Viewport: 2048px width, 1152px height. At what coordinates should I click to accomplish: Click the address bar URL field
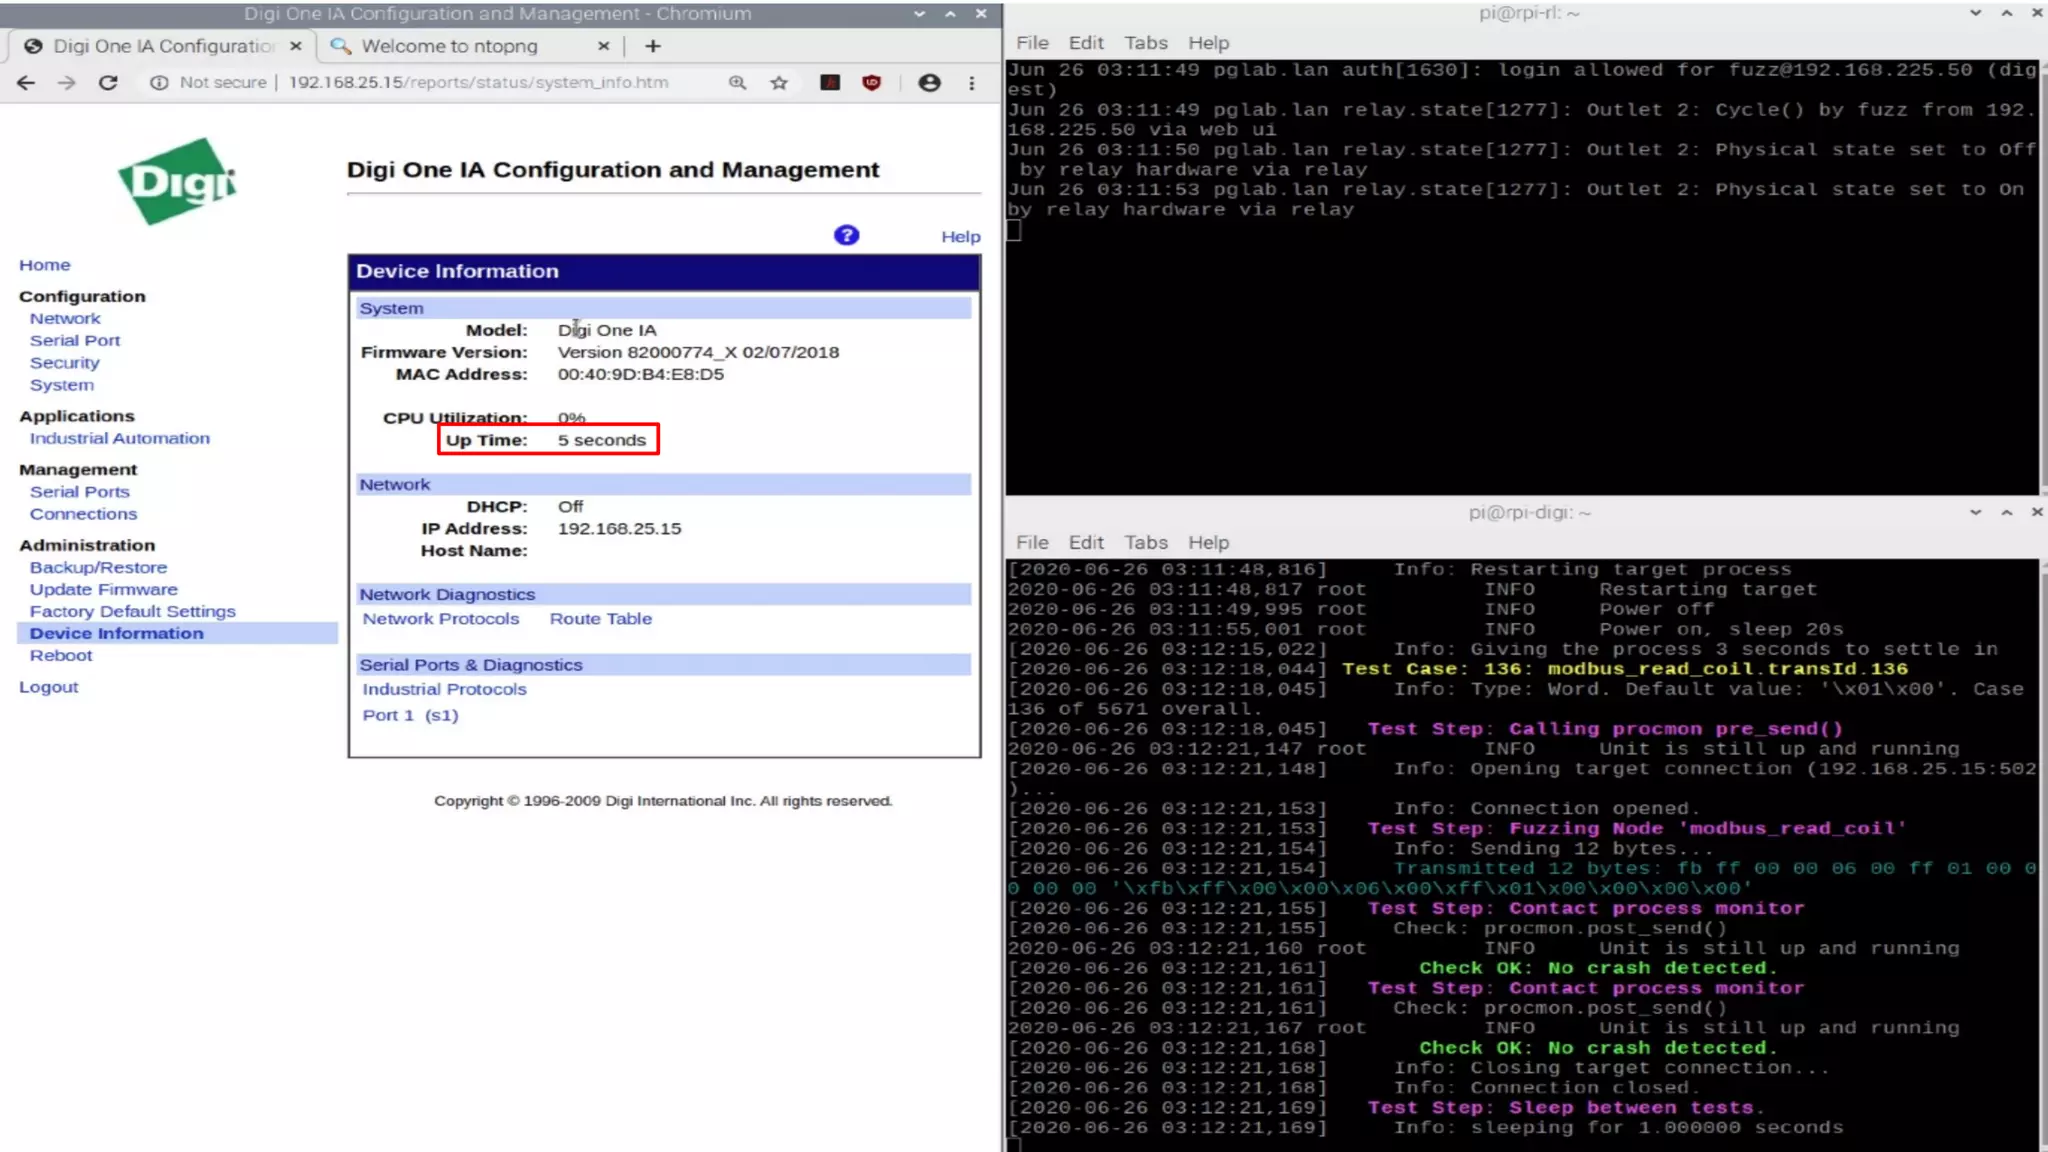(478, 83)
